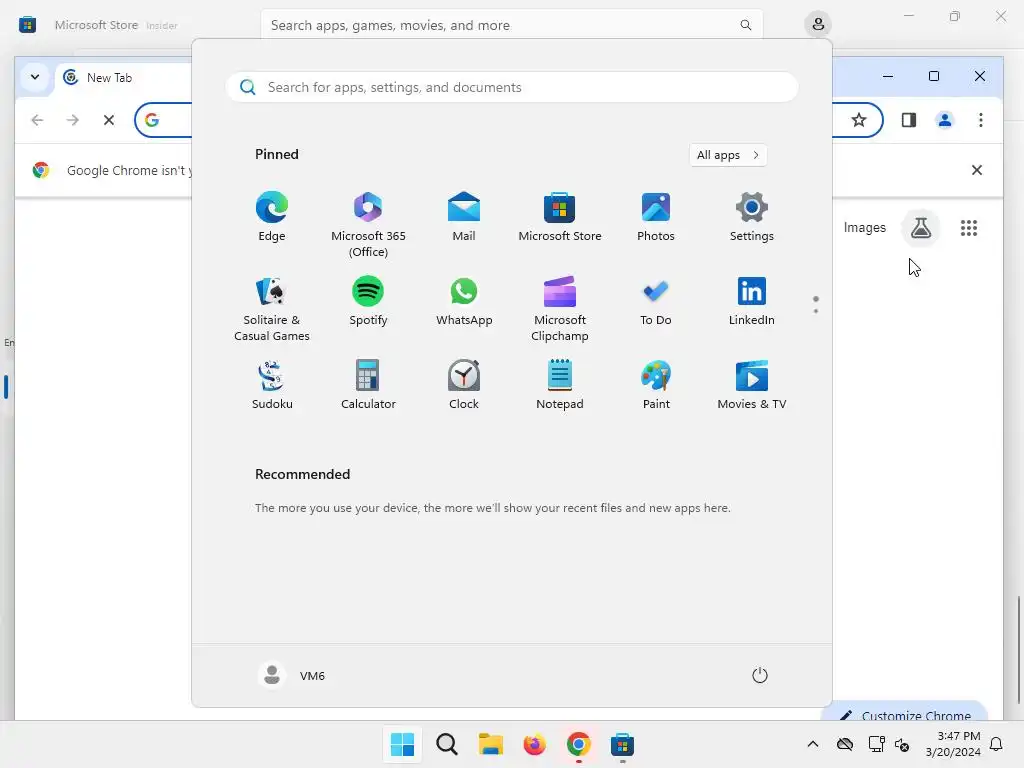
Task: Click the muted volume tray icon
Action: [902, 744]
